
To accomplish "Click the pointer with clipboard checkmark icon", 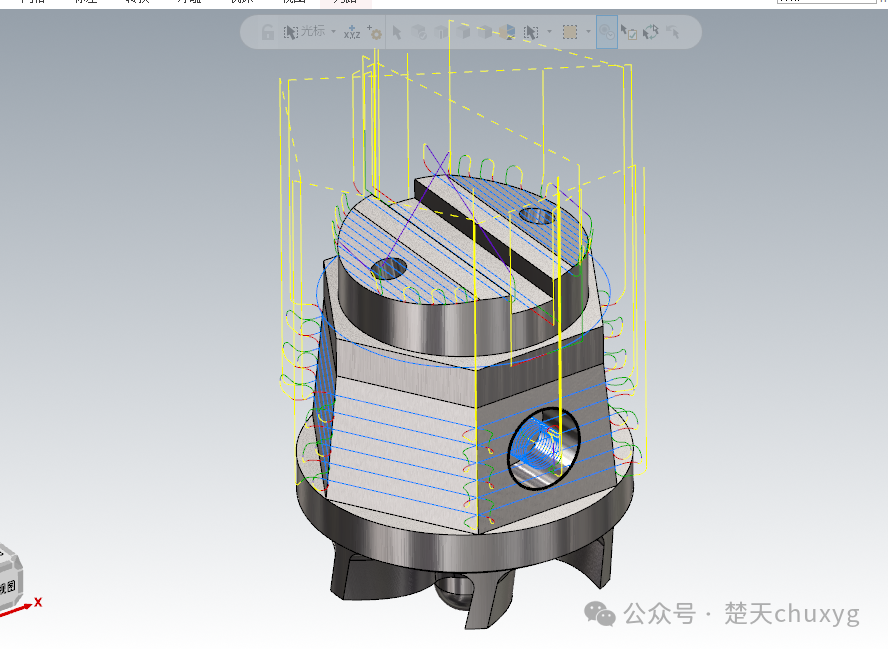I will tap(629, 32).
